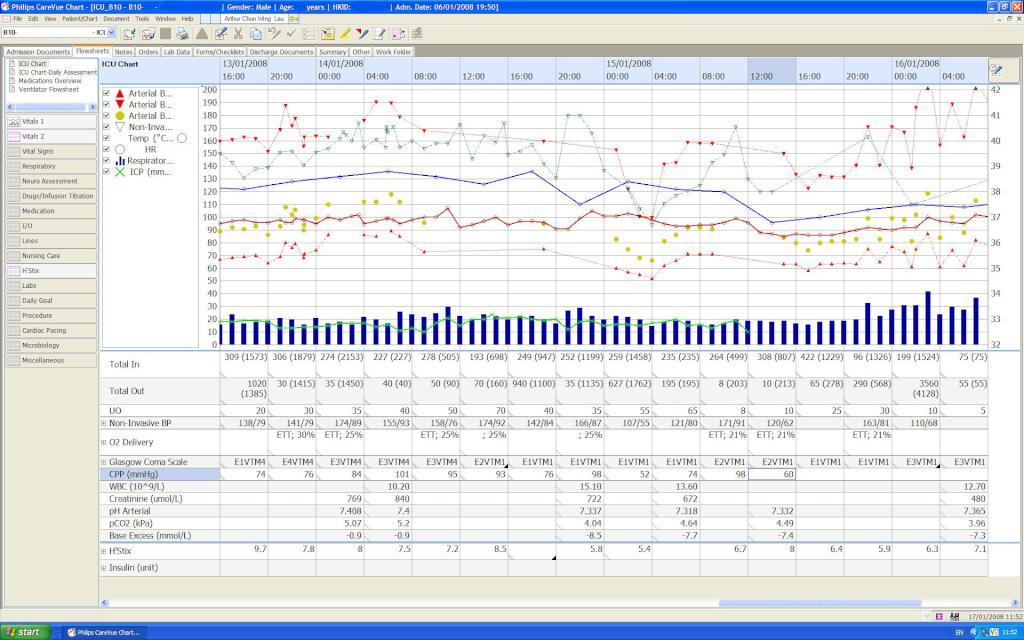Switch to the Discharge Documents tab

point(281,52)
